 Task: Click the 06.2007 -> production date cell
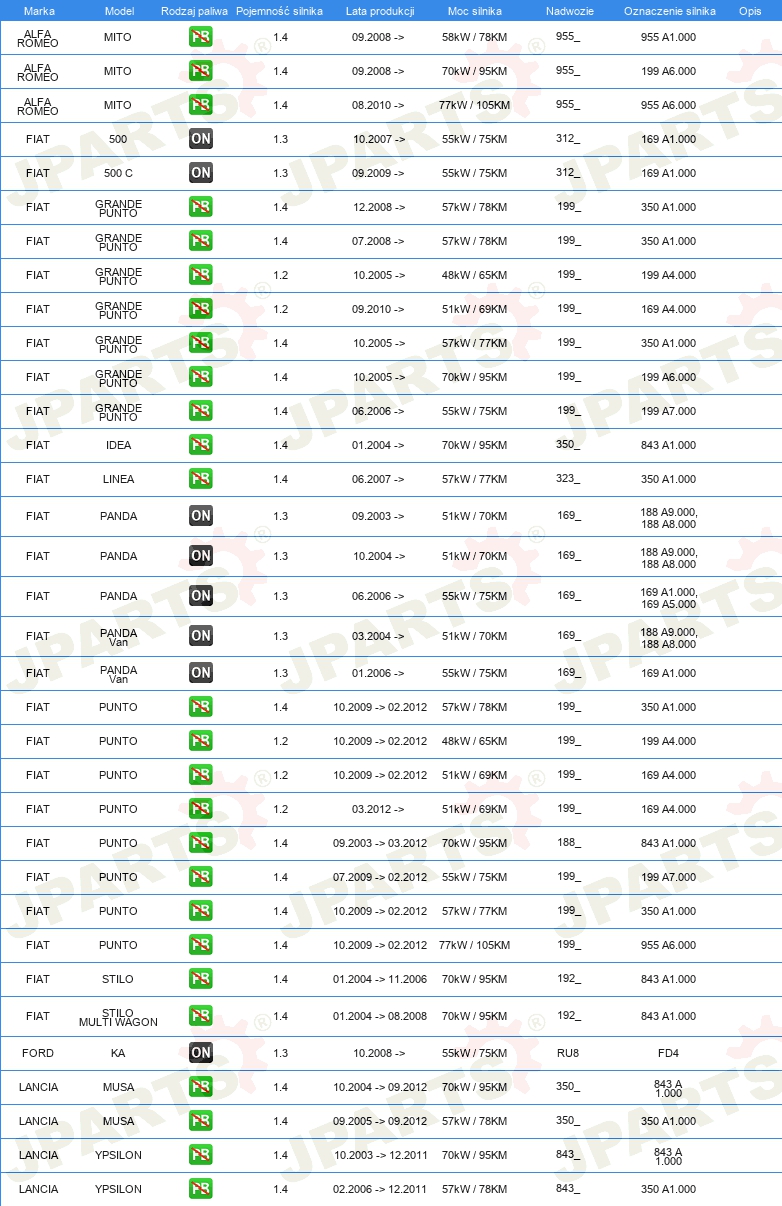(x=379, y=479)
